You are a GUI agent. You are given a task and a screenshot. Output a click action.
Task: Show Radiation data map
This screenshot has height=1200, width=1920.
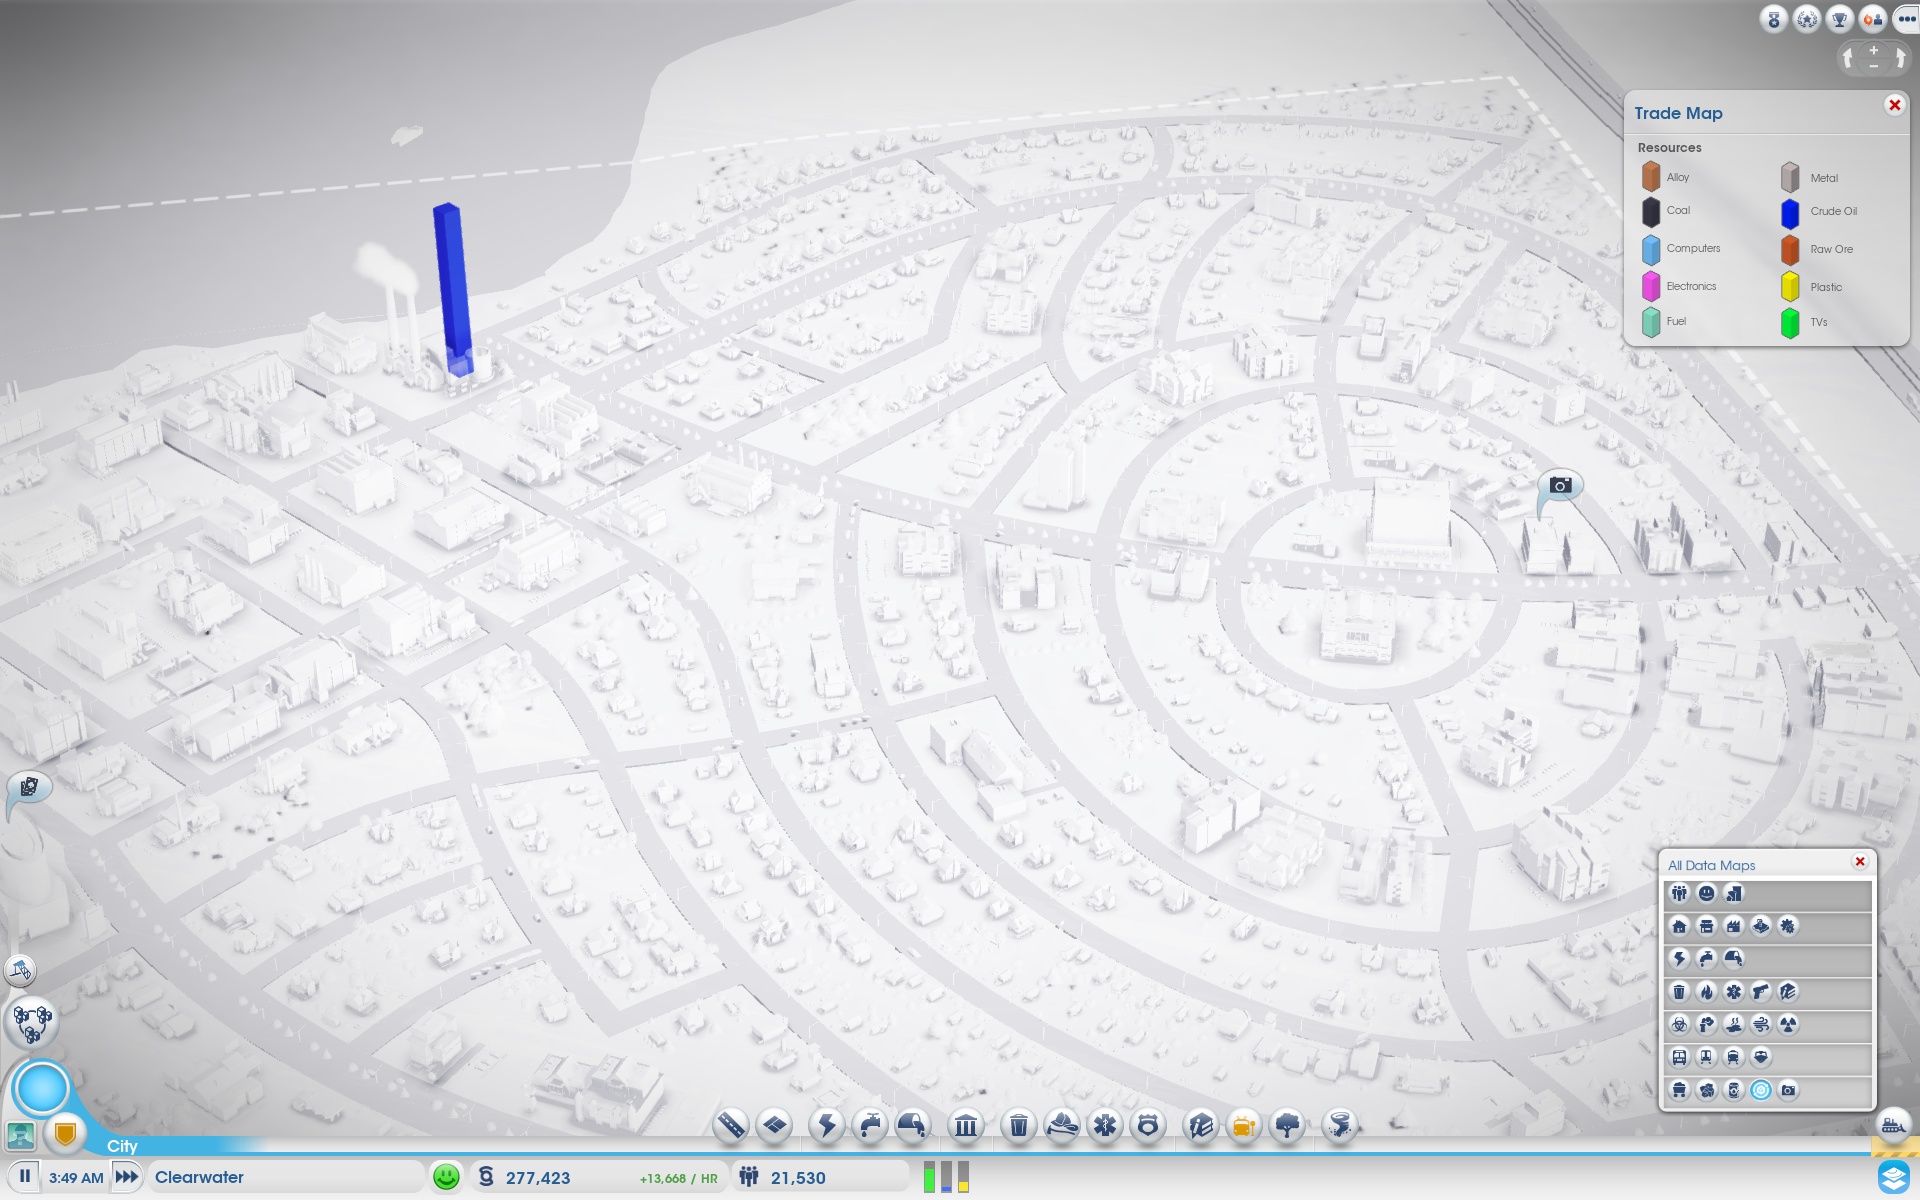(1787, 1025)
